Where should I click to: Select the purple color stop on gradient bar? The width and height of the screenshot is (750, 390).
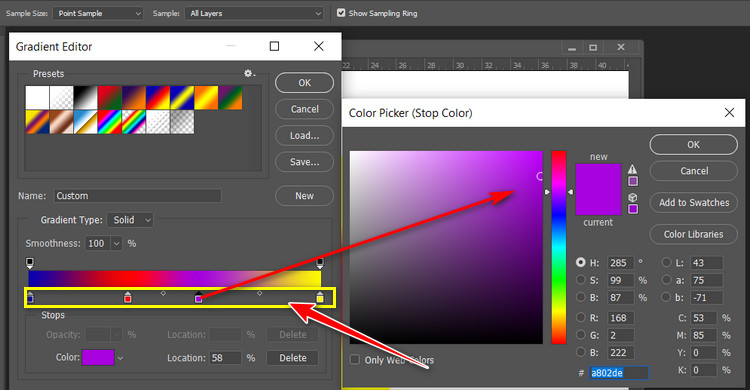(199, 297)
